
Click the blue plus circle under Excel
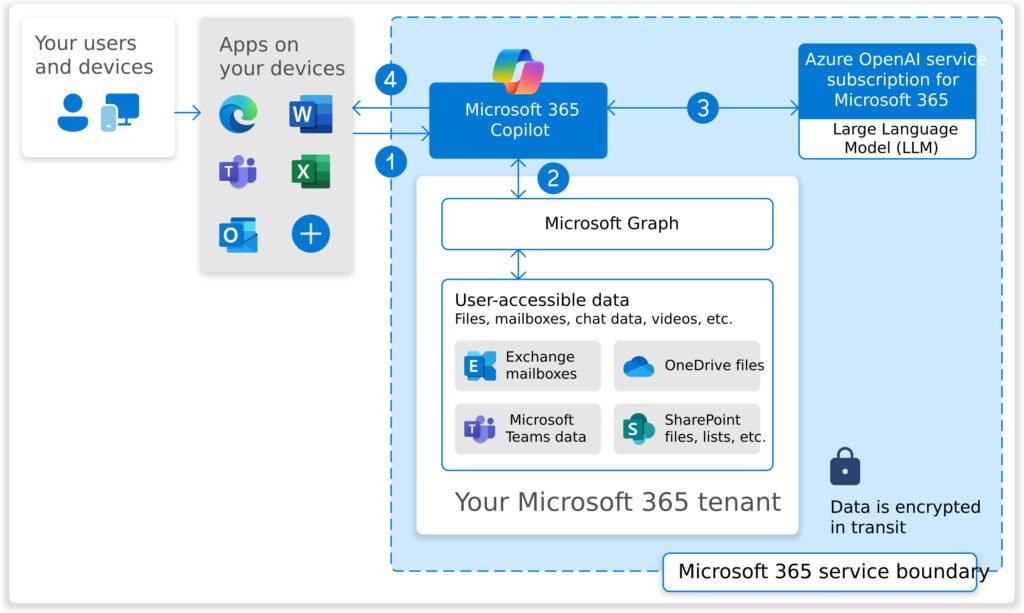[x=310, y=233]
